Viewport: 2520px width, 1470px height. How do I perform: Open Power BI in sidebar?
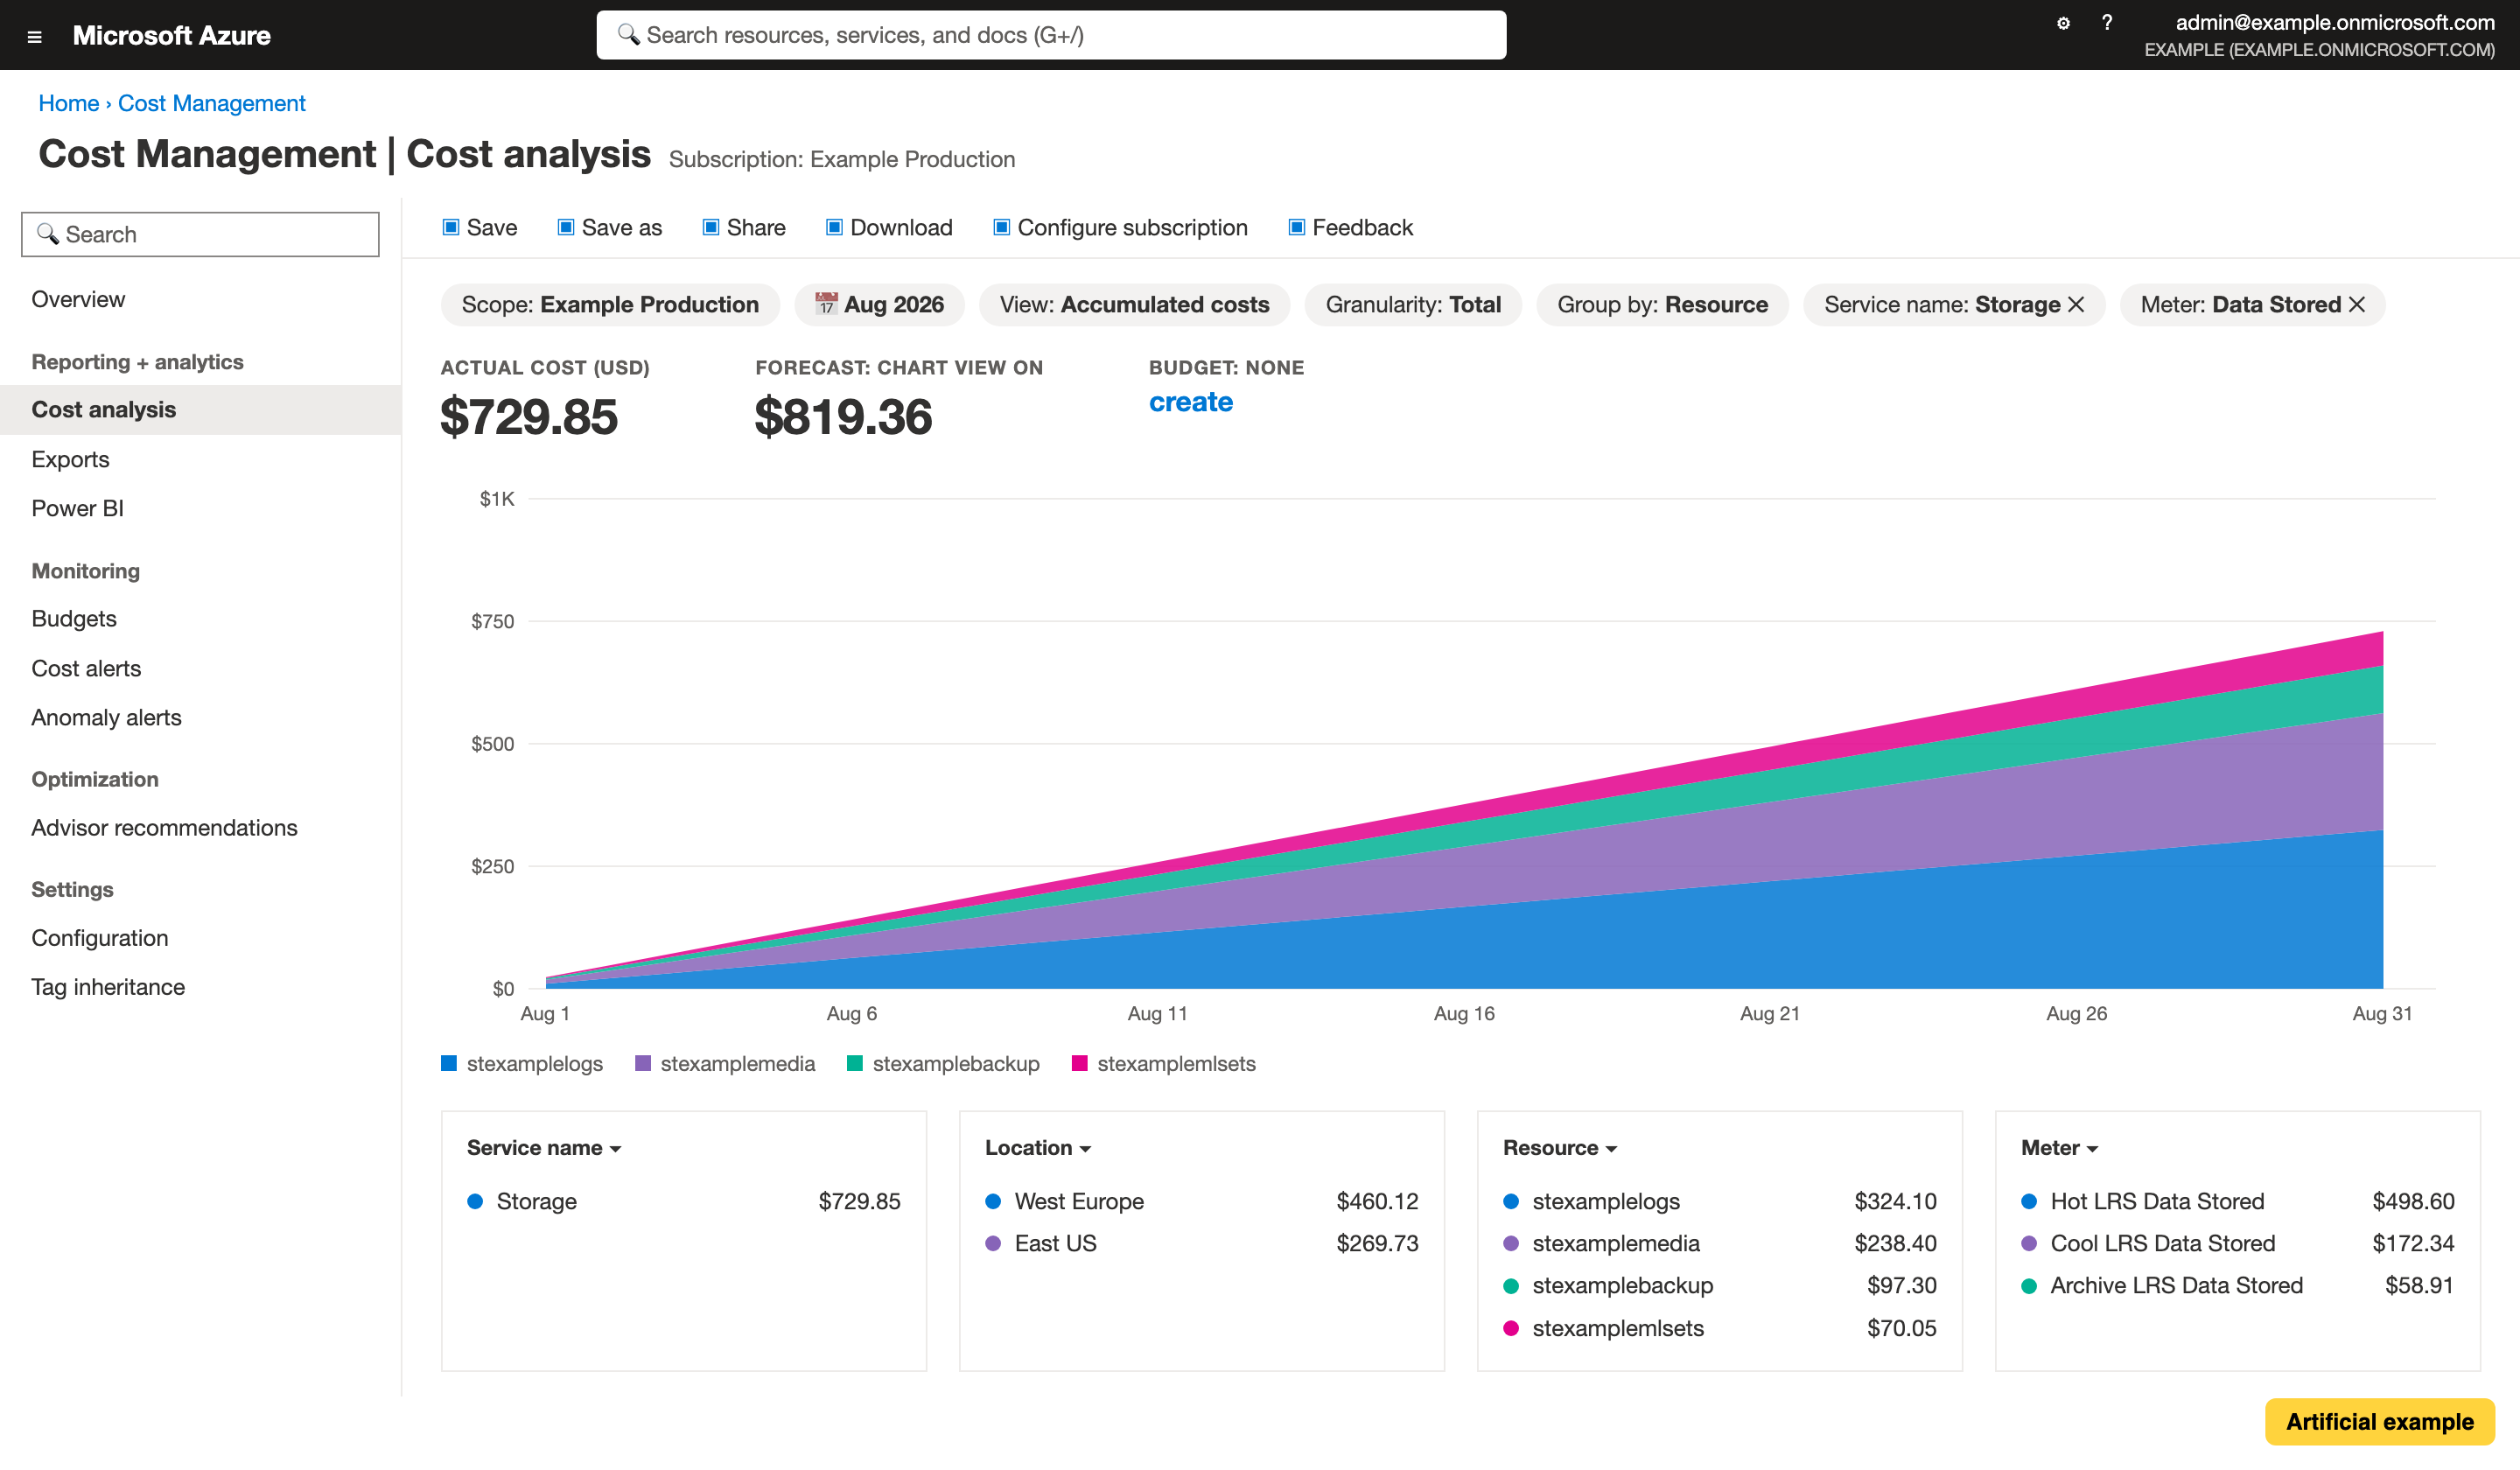coord(200,508)
